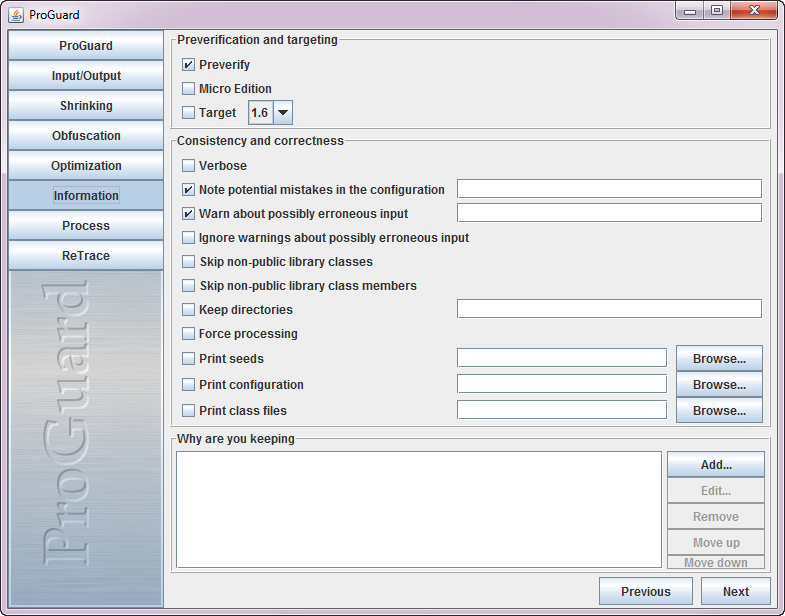Image resolution: width=785 pixels, height=616 pixels.
Task: Click the Previous button
Action: [x=646, y=591]
